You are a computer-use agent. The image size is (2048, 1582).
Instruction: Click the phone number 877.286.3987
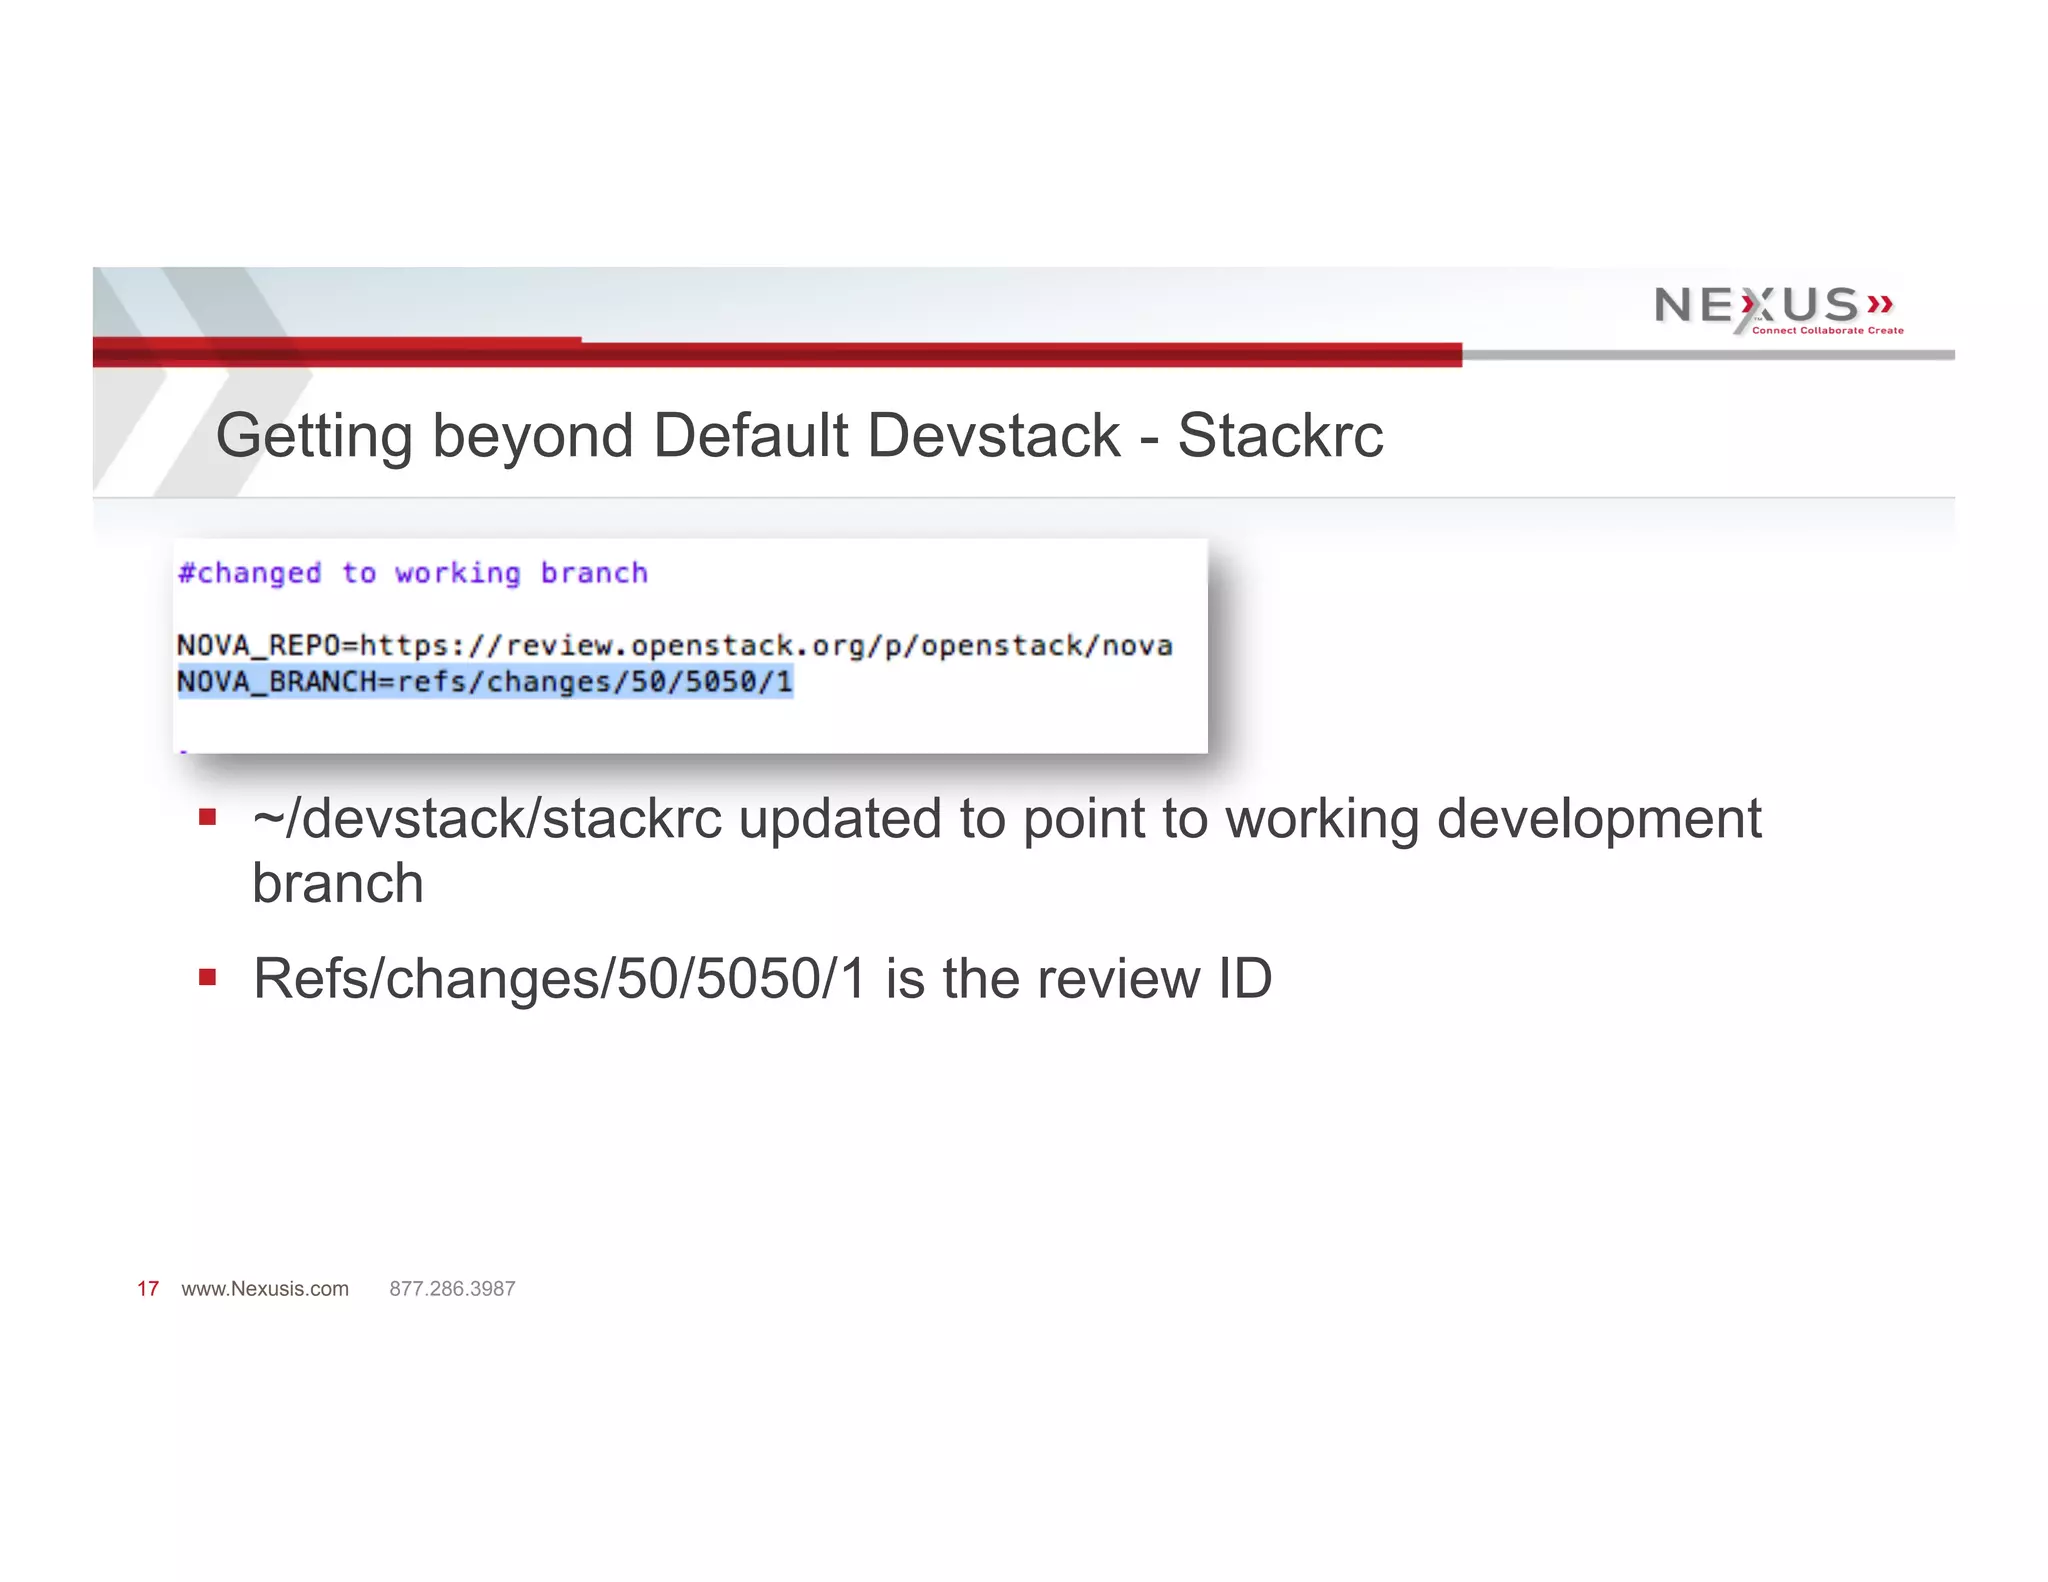pos(452,1289)
